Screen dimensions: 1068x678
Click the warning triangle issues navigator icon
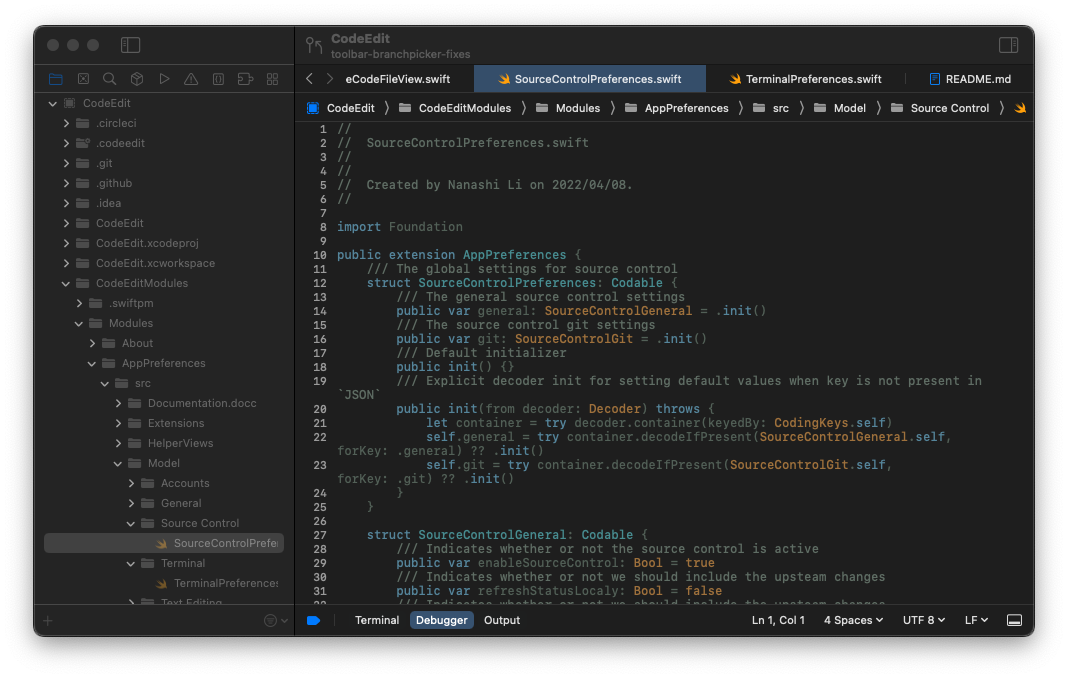tap(191, 78)
